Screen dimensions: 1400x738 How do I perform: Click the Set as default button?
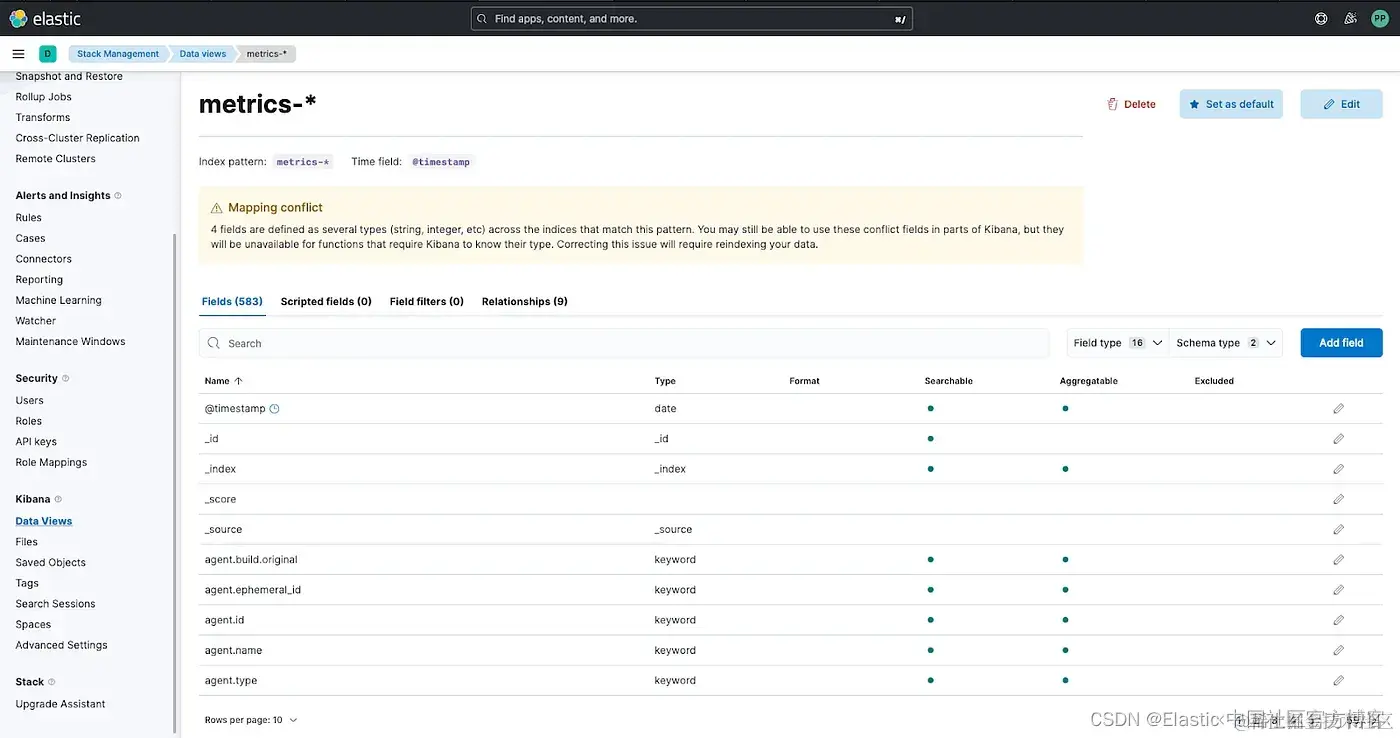[x=1231, y=104]
